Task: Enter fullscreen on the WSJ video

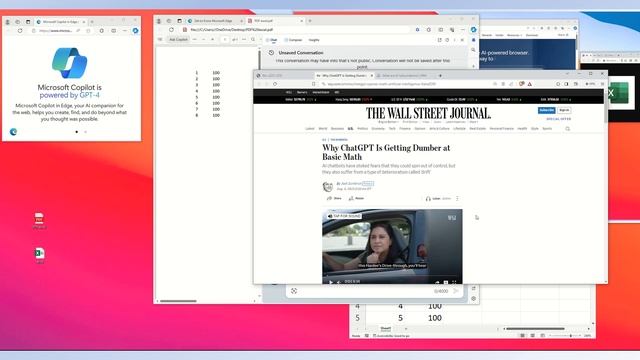Action: click(x=454, y=282)
